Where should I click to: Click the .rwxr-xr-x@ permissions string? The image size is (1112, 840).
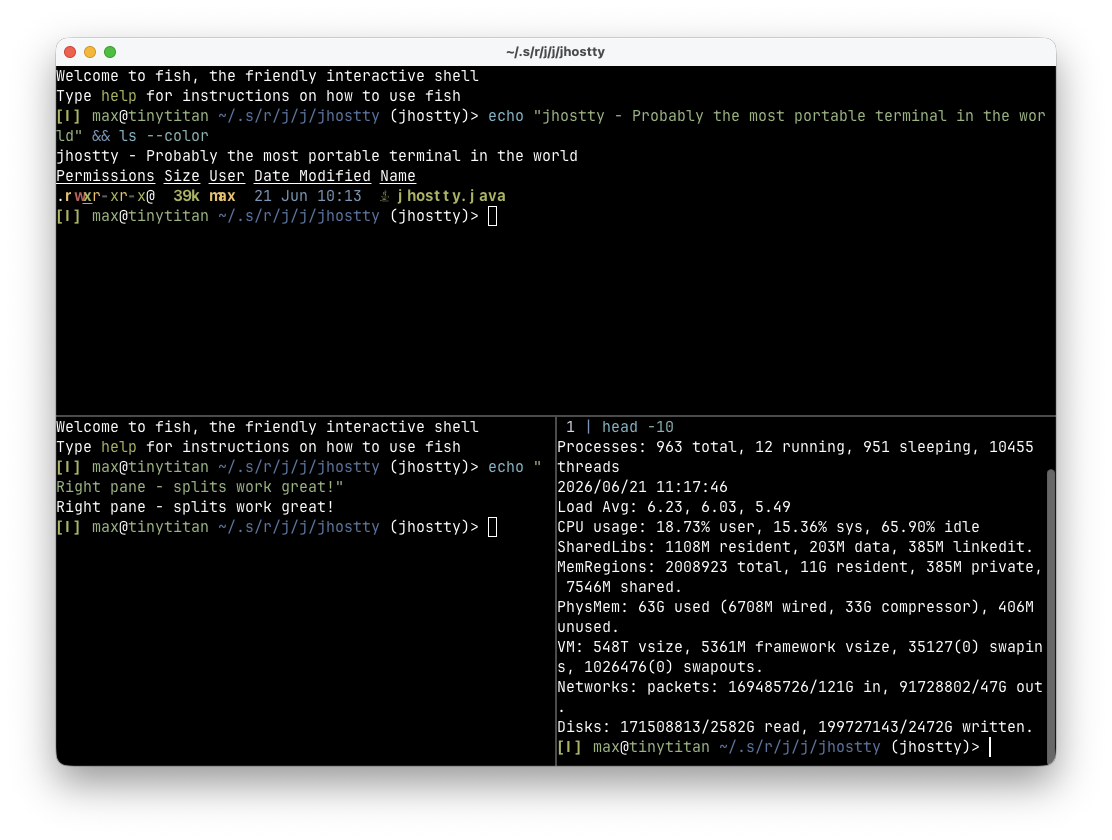point(105,197)
